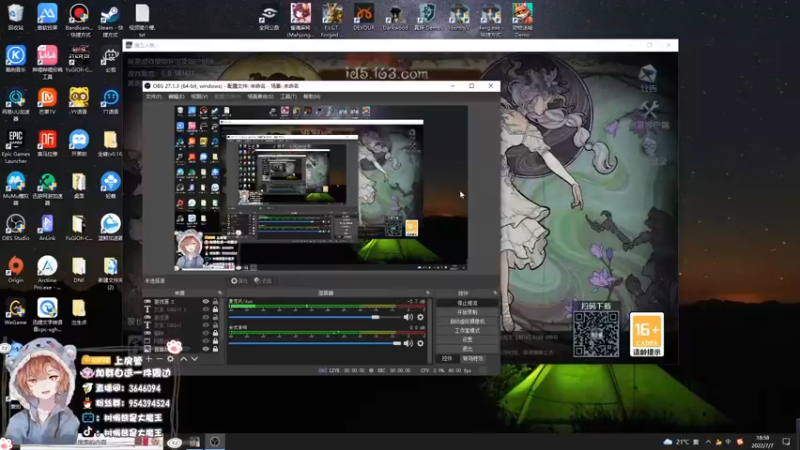Open the Bandicam desktop shortcut

79,20
